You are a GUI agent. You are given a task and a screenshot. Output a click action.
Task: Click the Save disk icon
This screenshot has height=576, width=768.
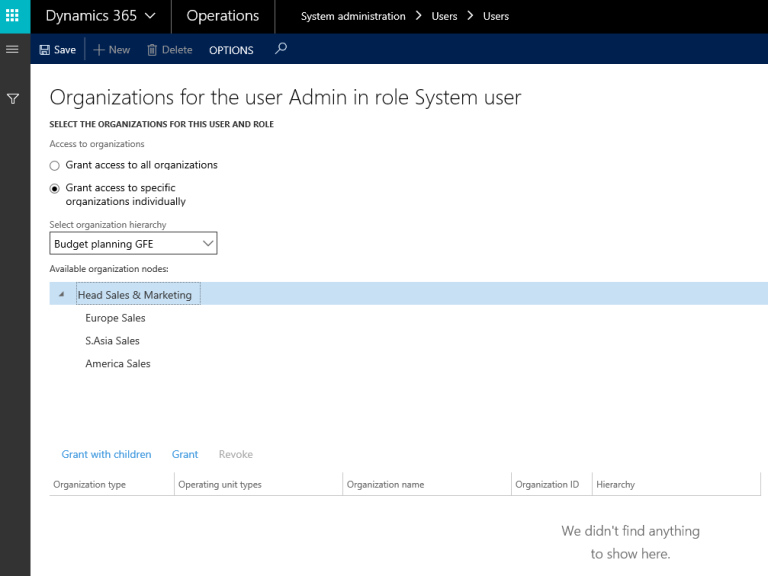[x=45, y=50]
